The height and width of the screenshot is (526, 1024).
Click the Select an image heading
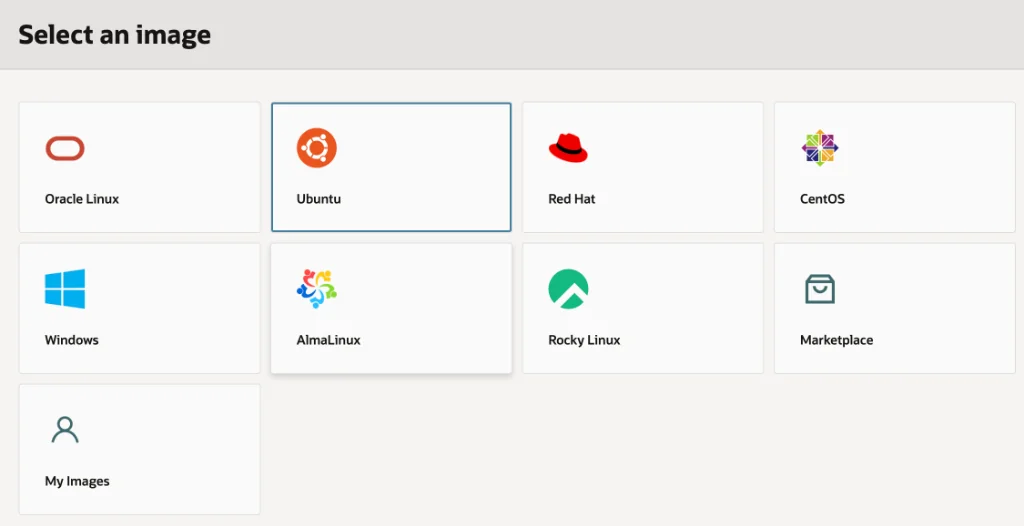115,35
